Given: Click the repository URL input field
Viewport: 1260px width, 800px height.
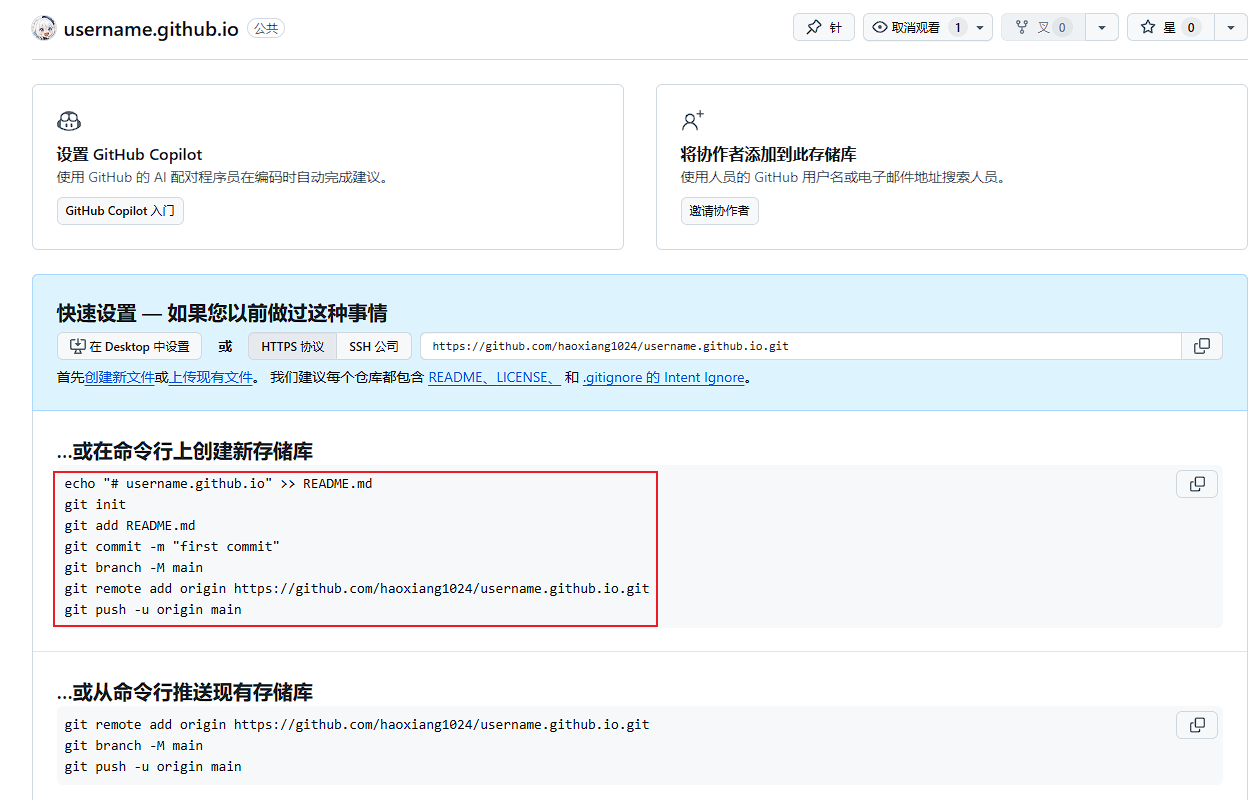Looking at the screenshot, I should (x=801, y=347).
